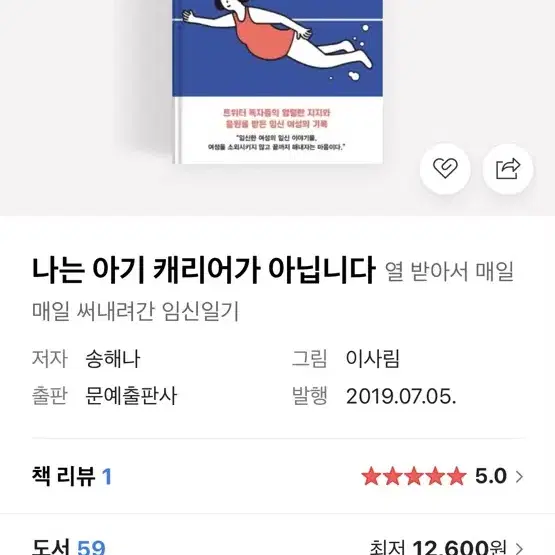
Task: Tap the 책 리뷰 section heading
Action: click(x=63, y=476)
